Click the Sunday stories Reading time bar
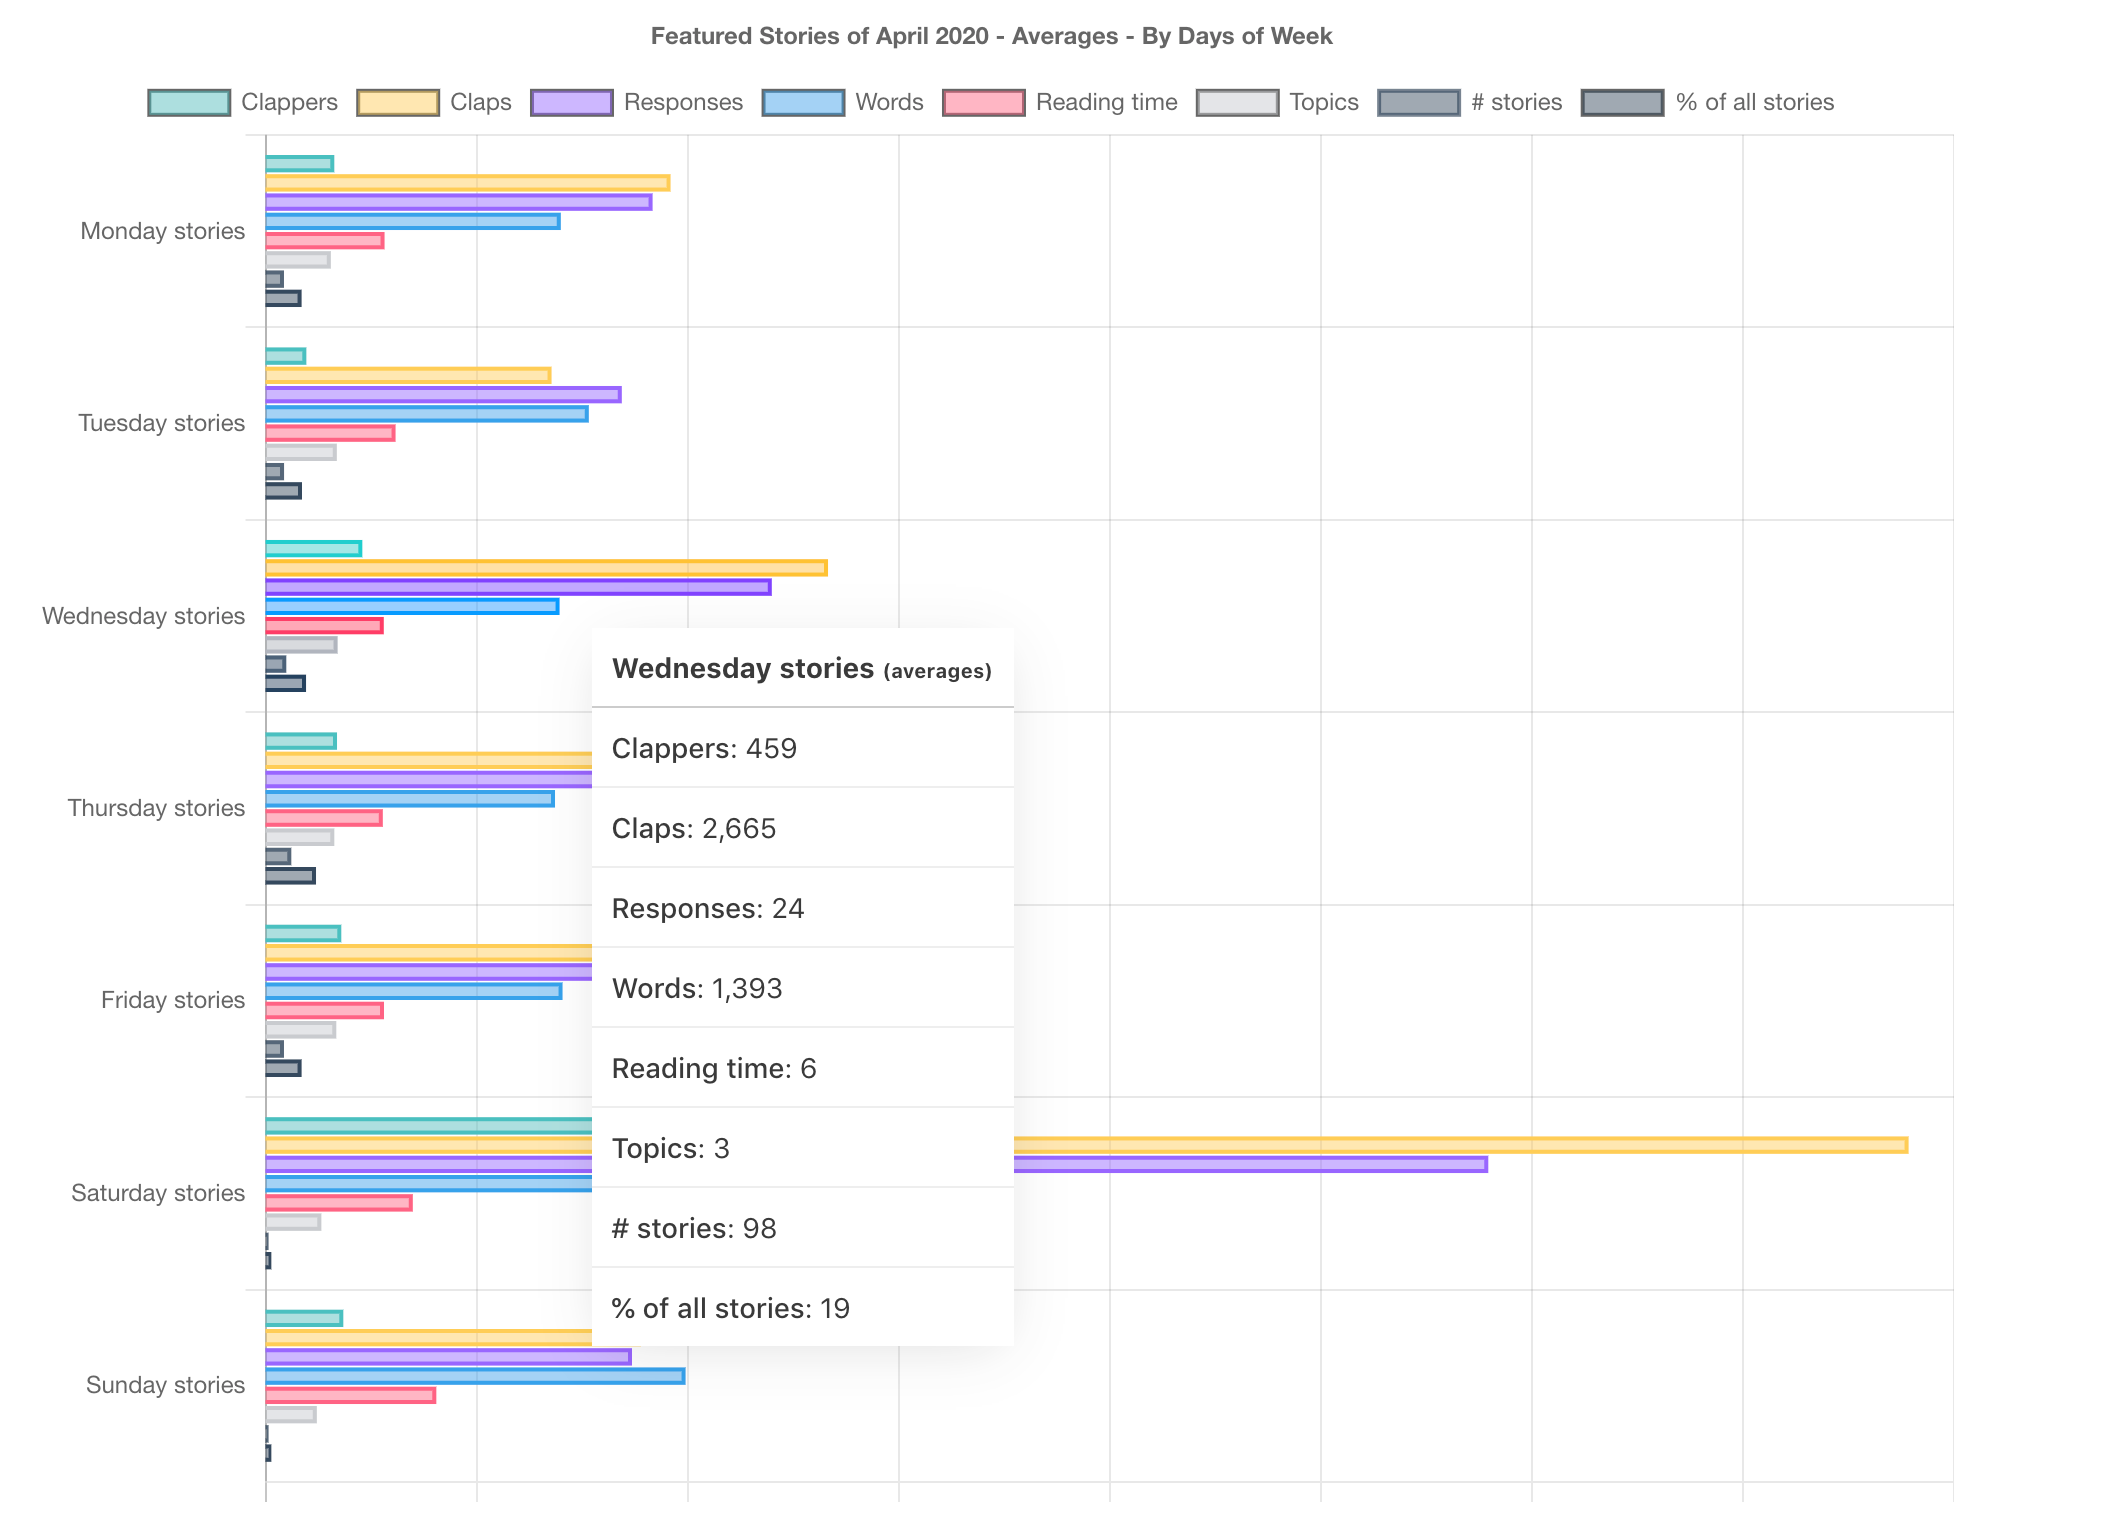 coord(350,1395)
